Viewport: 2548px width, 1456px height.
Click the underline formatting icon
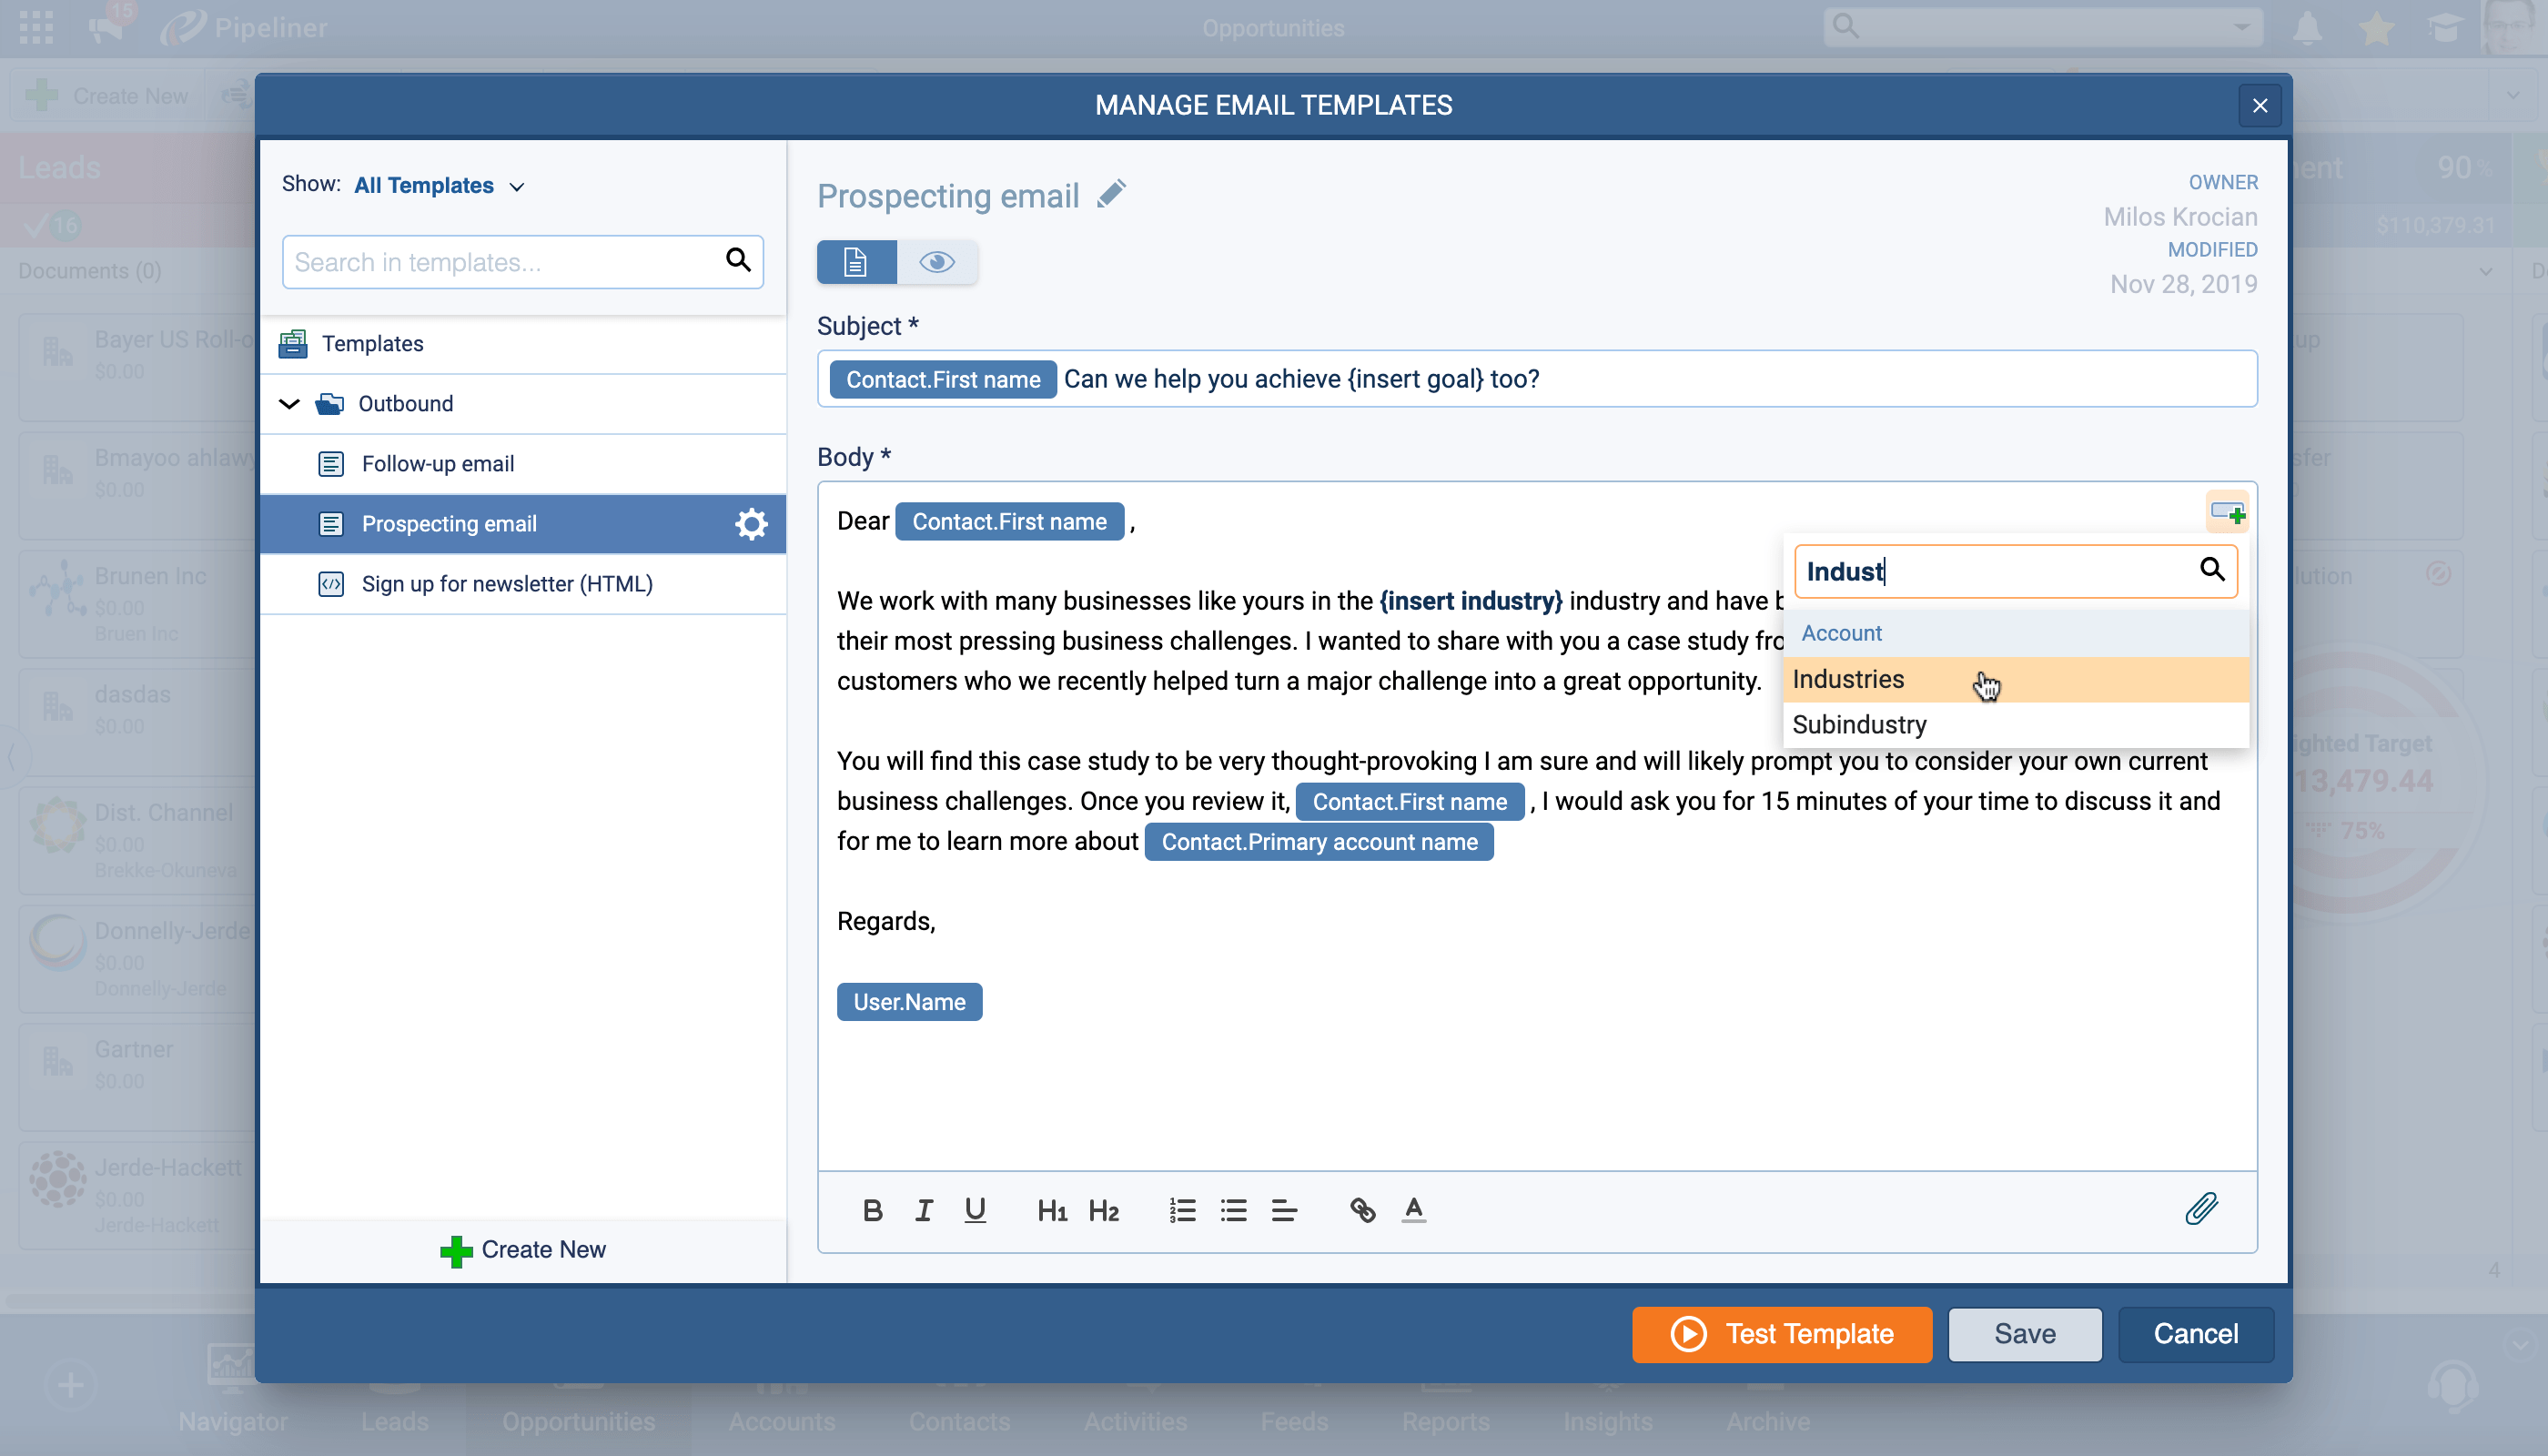click(975, 1211)
